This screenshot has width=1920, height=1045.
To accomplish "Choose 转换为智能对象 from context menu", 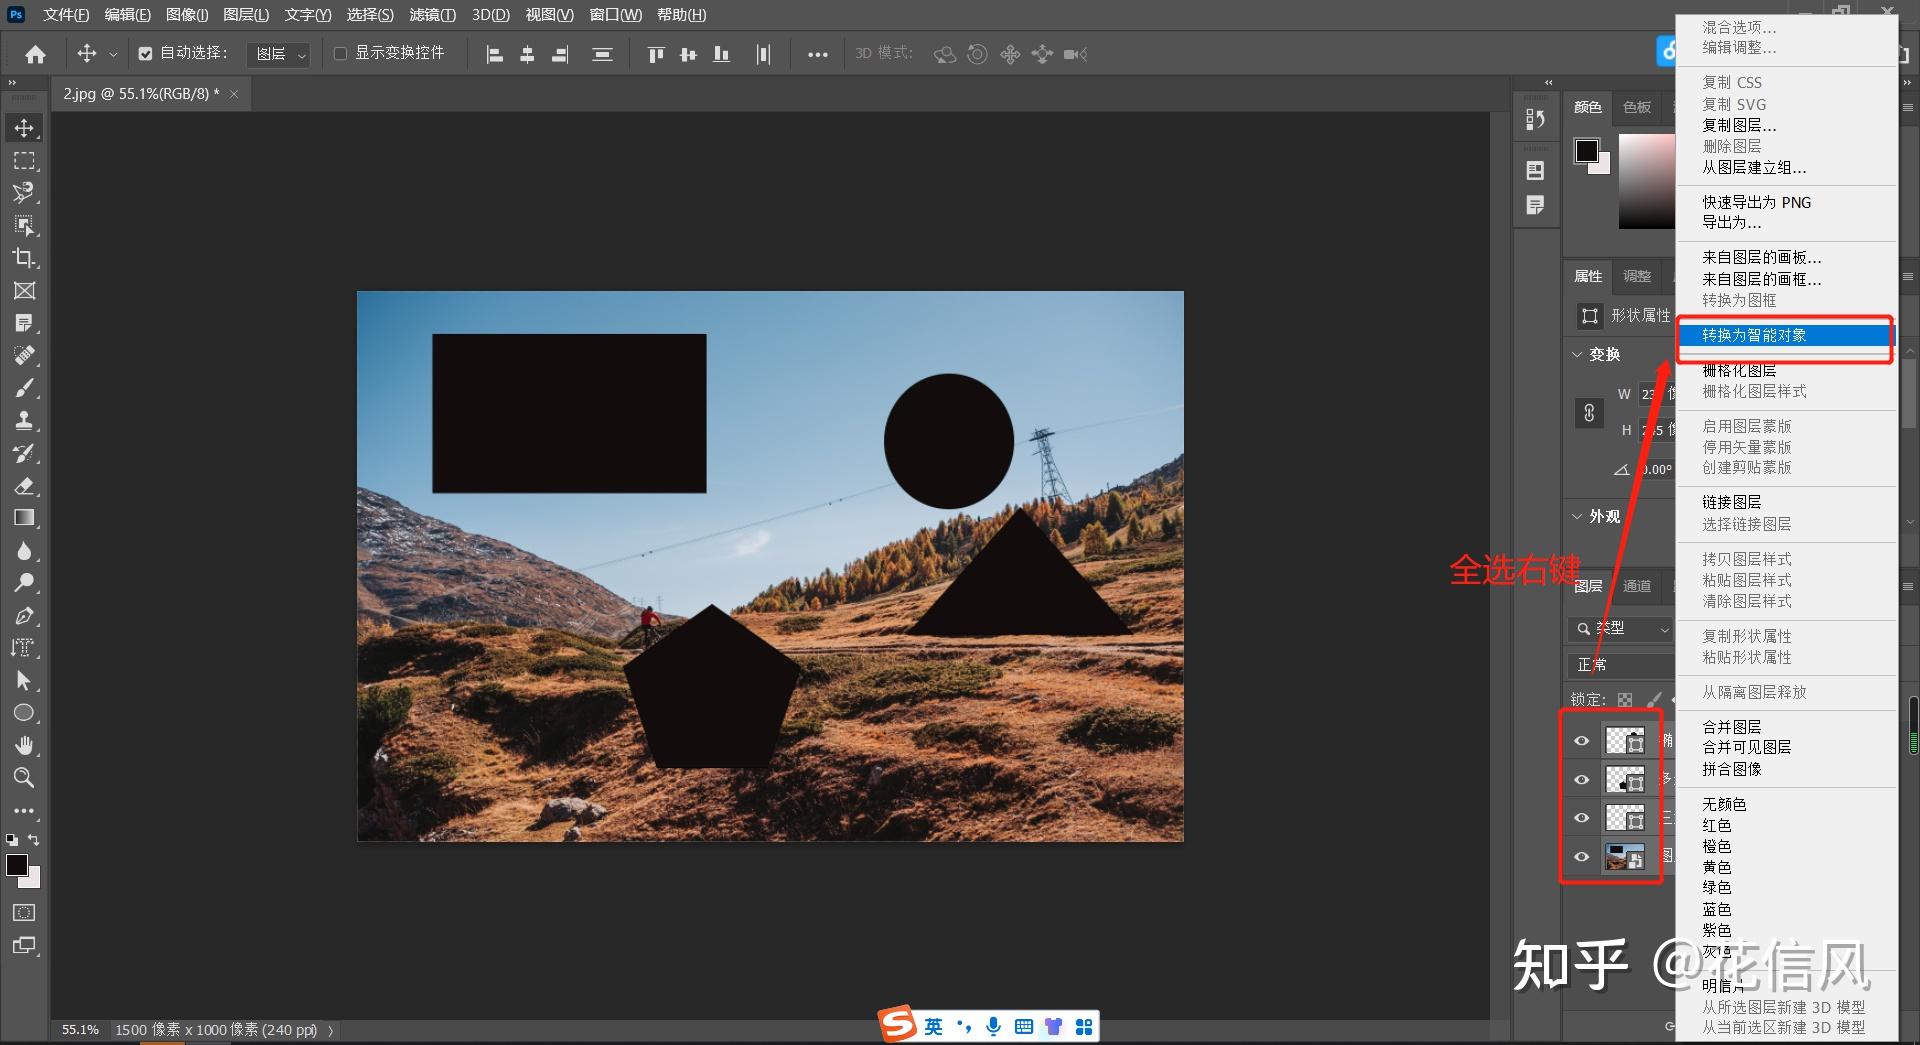I will 1787,335.
